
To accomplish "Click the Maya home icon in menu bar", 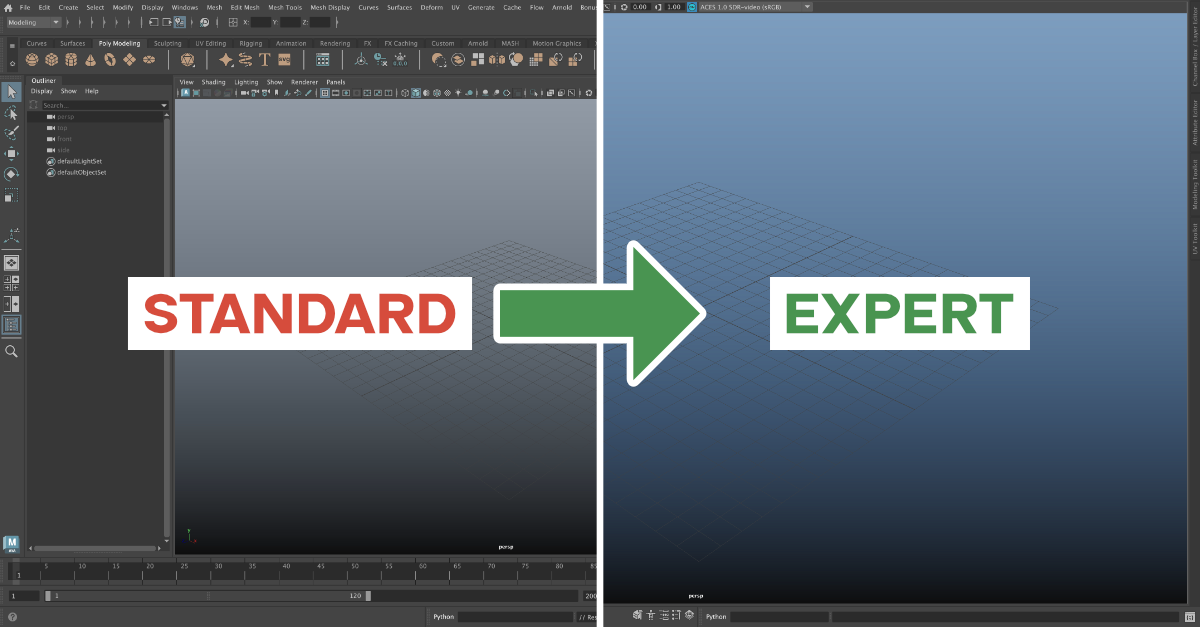I will coord(8,7).
